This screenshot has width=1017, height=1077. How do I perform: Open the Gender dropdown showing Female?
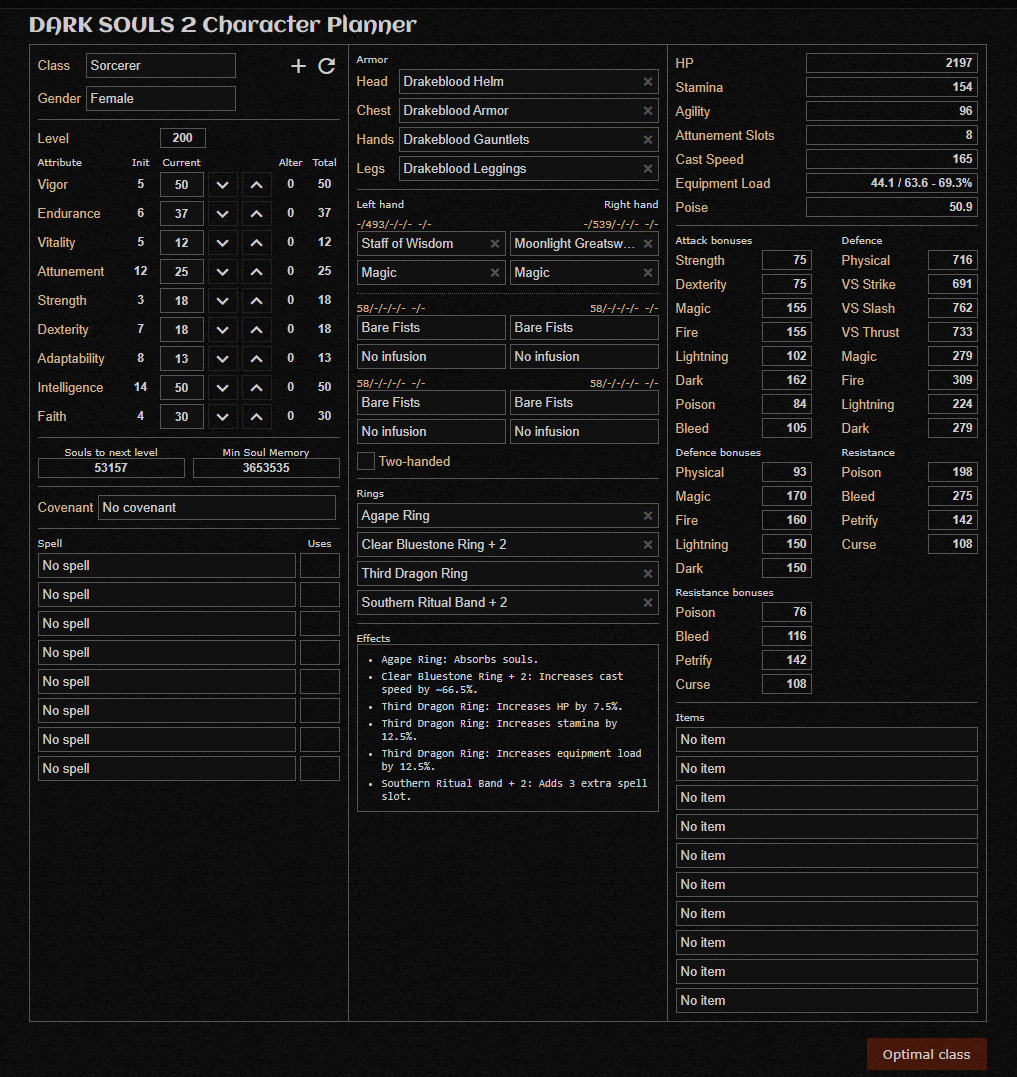[x=161, y=99]
